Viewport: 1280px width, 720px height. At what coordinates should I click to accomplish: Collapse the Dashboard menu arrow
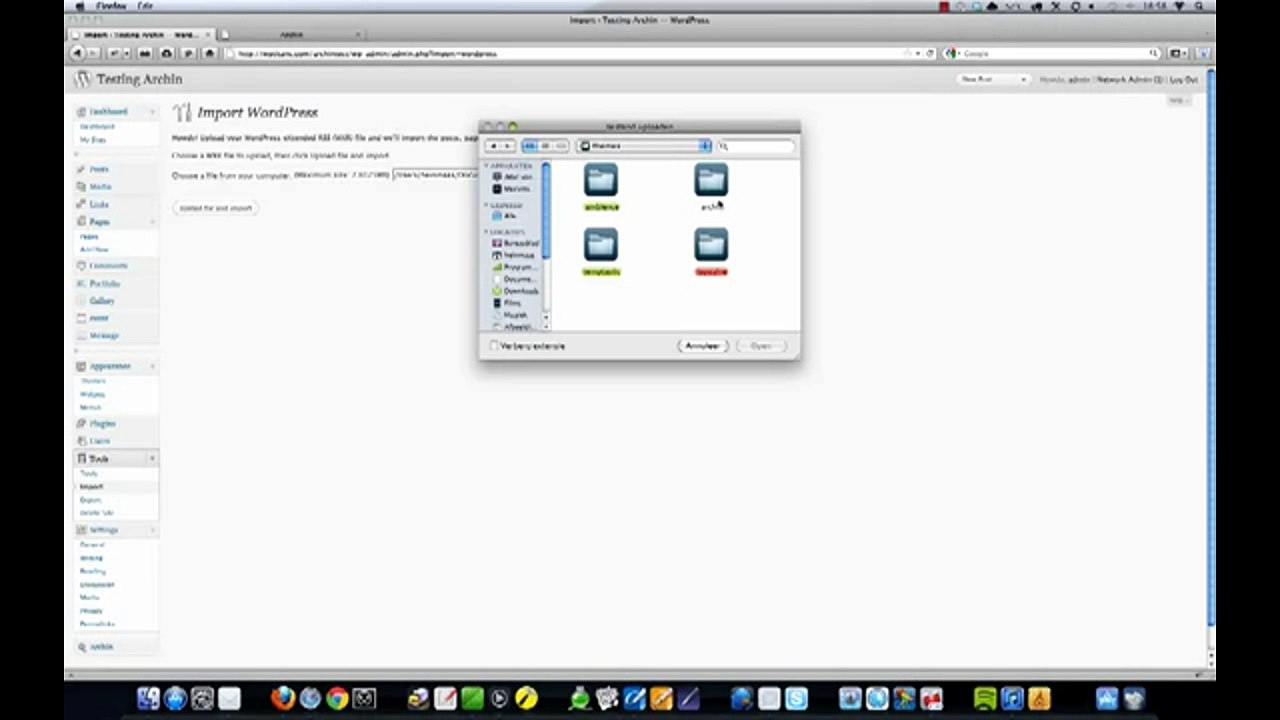(x=152, y=111)
